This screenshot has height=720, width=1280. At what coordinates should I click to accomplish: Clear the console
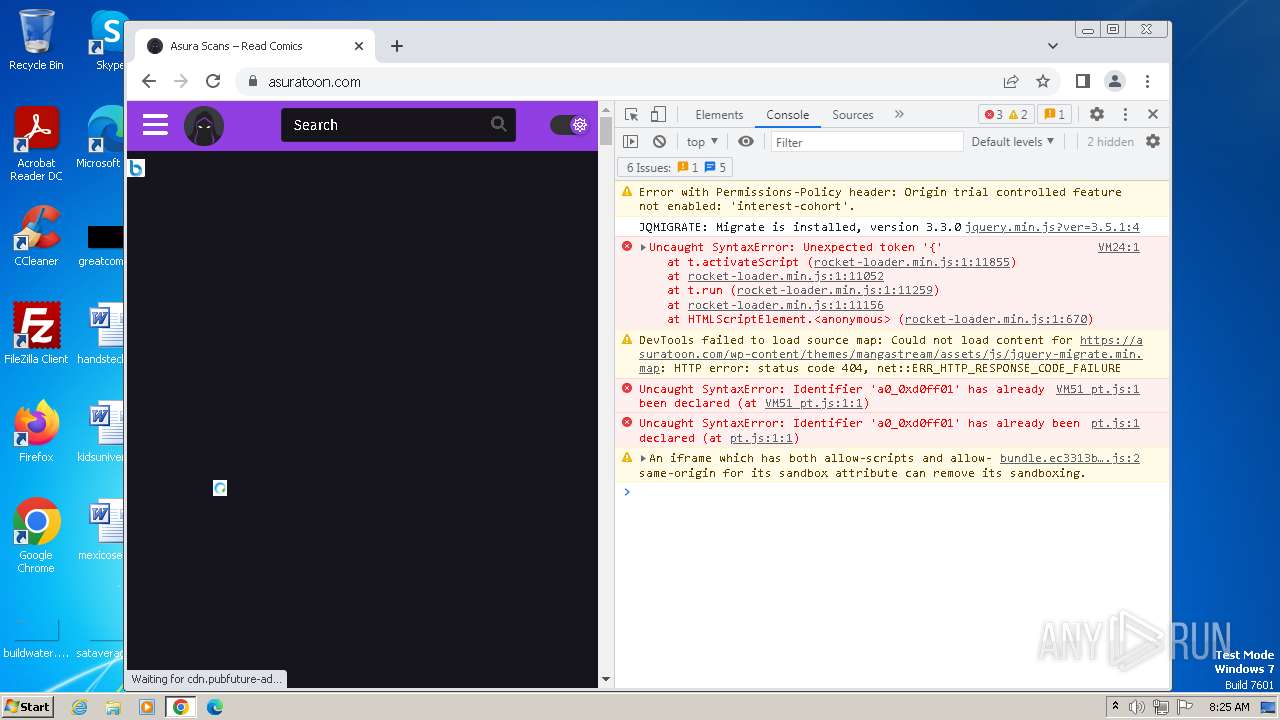[659, 142]
